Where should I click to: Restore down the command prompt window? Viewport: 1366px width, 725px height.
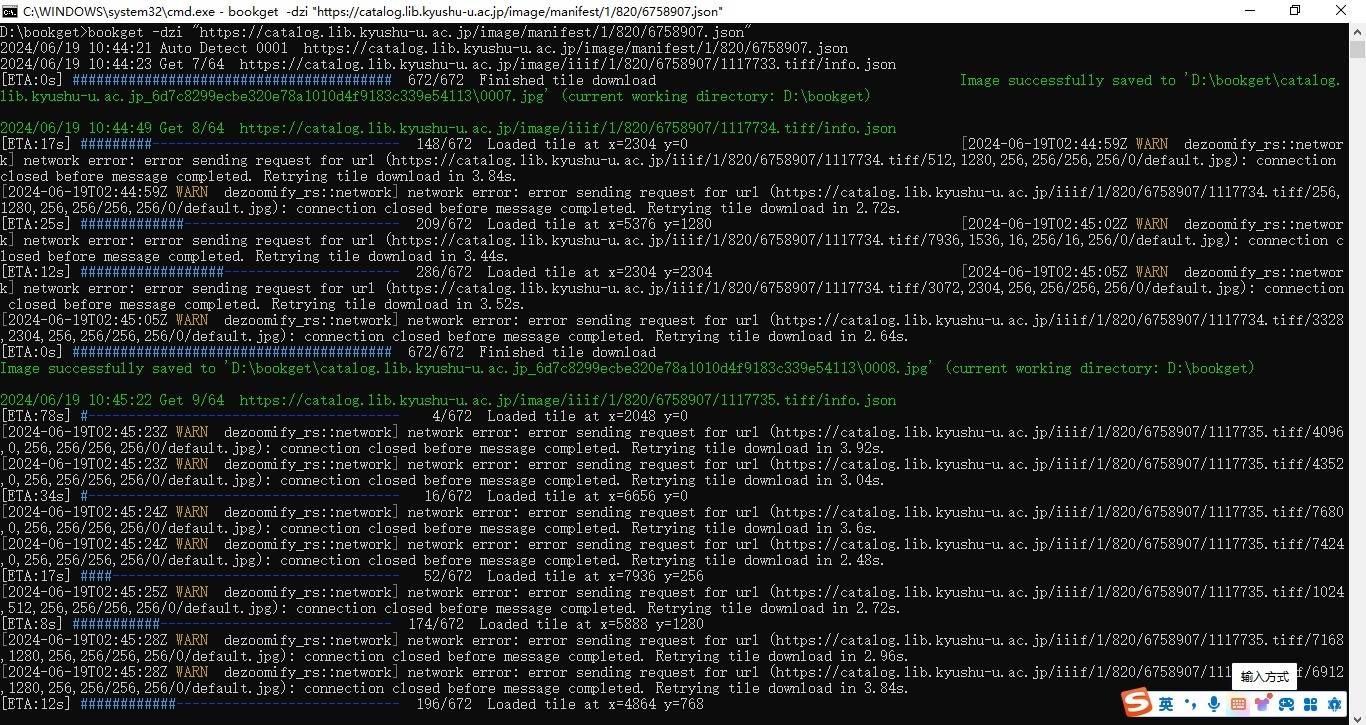[1295, 11]
